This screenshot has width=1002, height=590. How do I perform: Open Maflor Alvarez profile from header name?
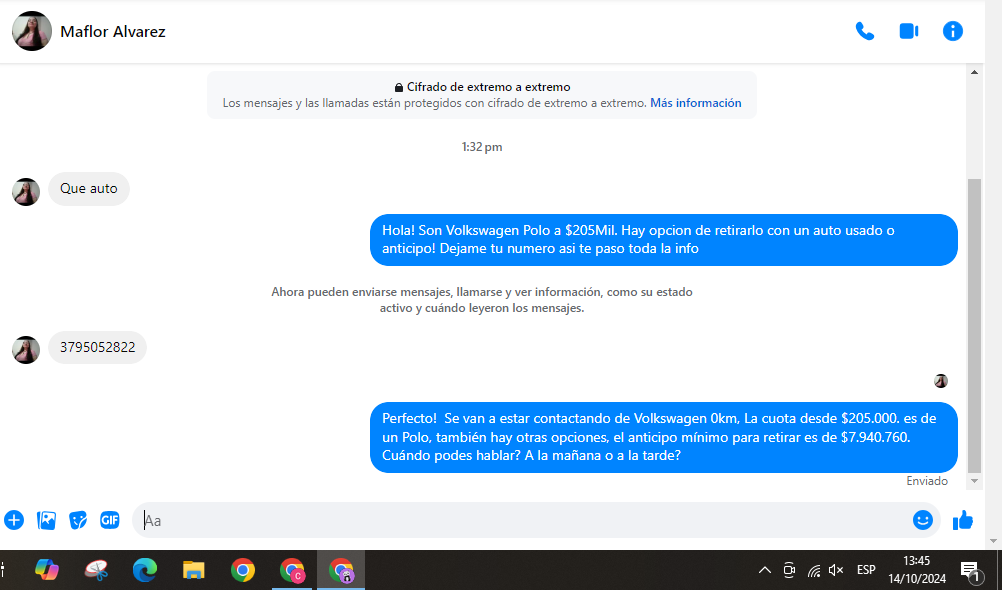(x=113, y=31)
